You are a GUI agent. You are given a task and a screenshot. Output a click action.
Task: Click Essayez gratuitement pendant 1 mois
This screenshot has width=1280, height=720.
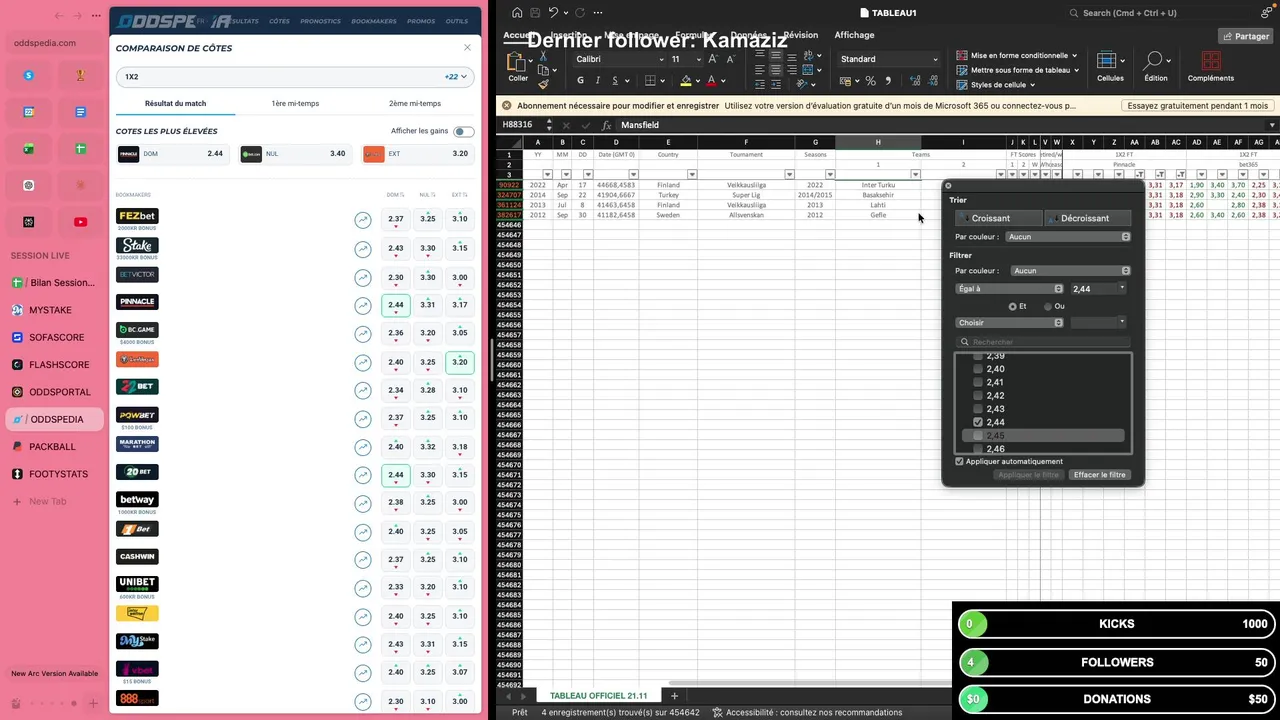pyautogui.click(x=1198, y=105)
